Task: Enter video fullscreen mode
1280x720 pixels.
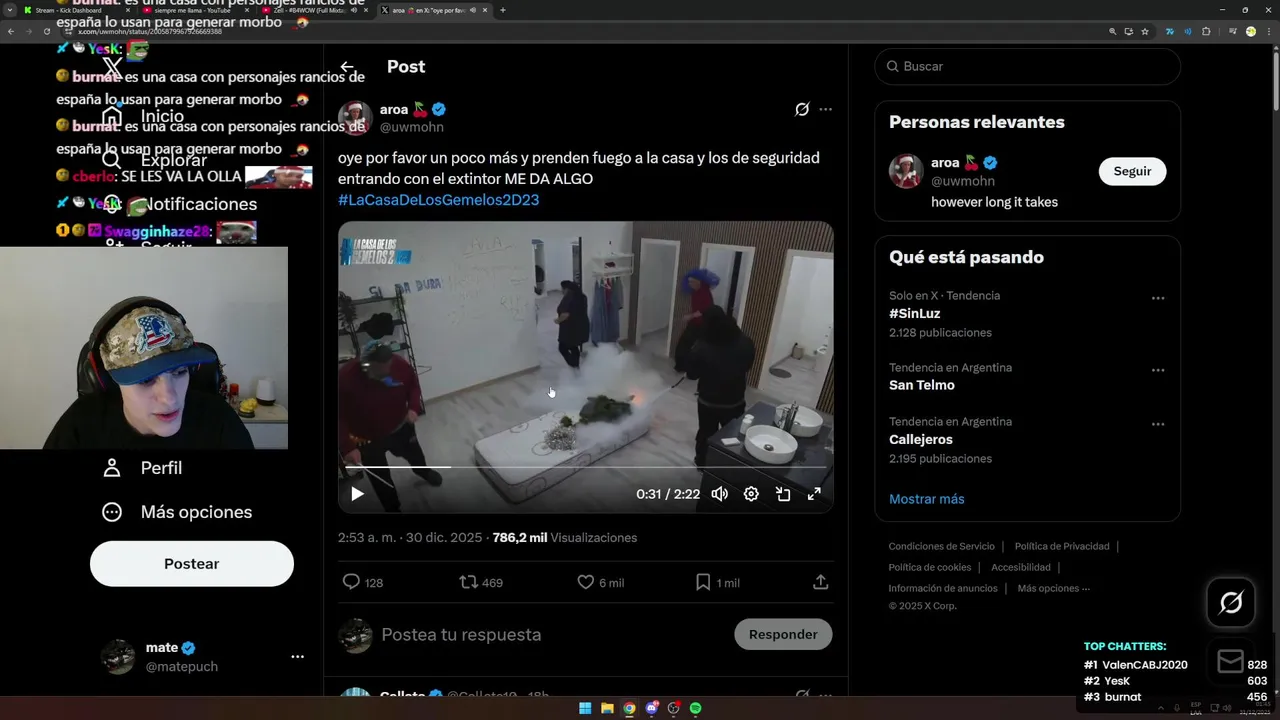Action: (814, 494)
